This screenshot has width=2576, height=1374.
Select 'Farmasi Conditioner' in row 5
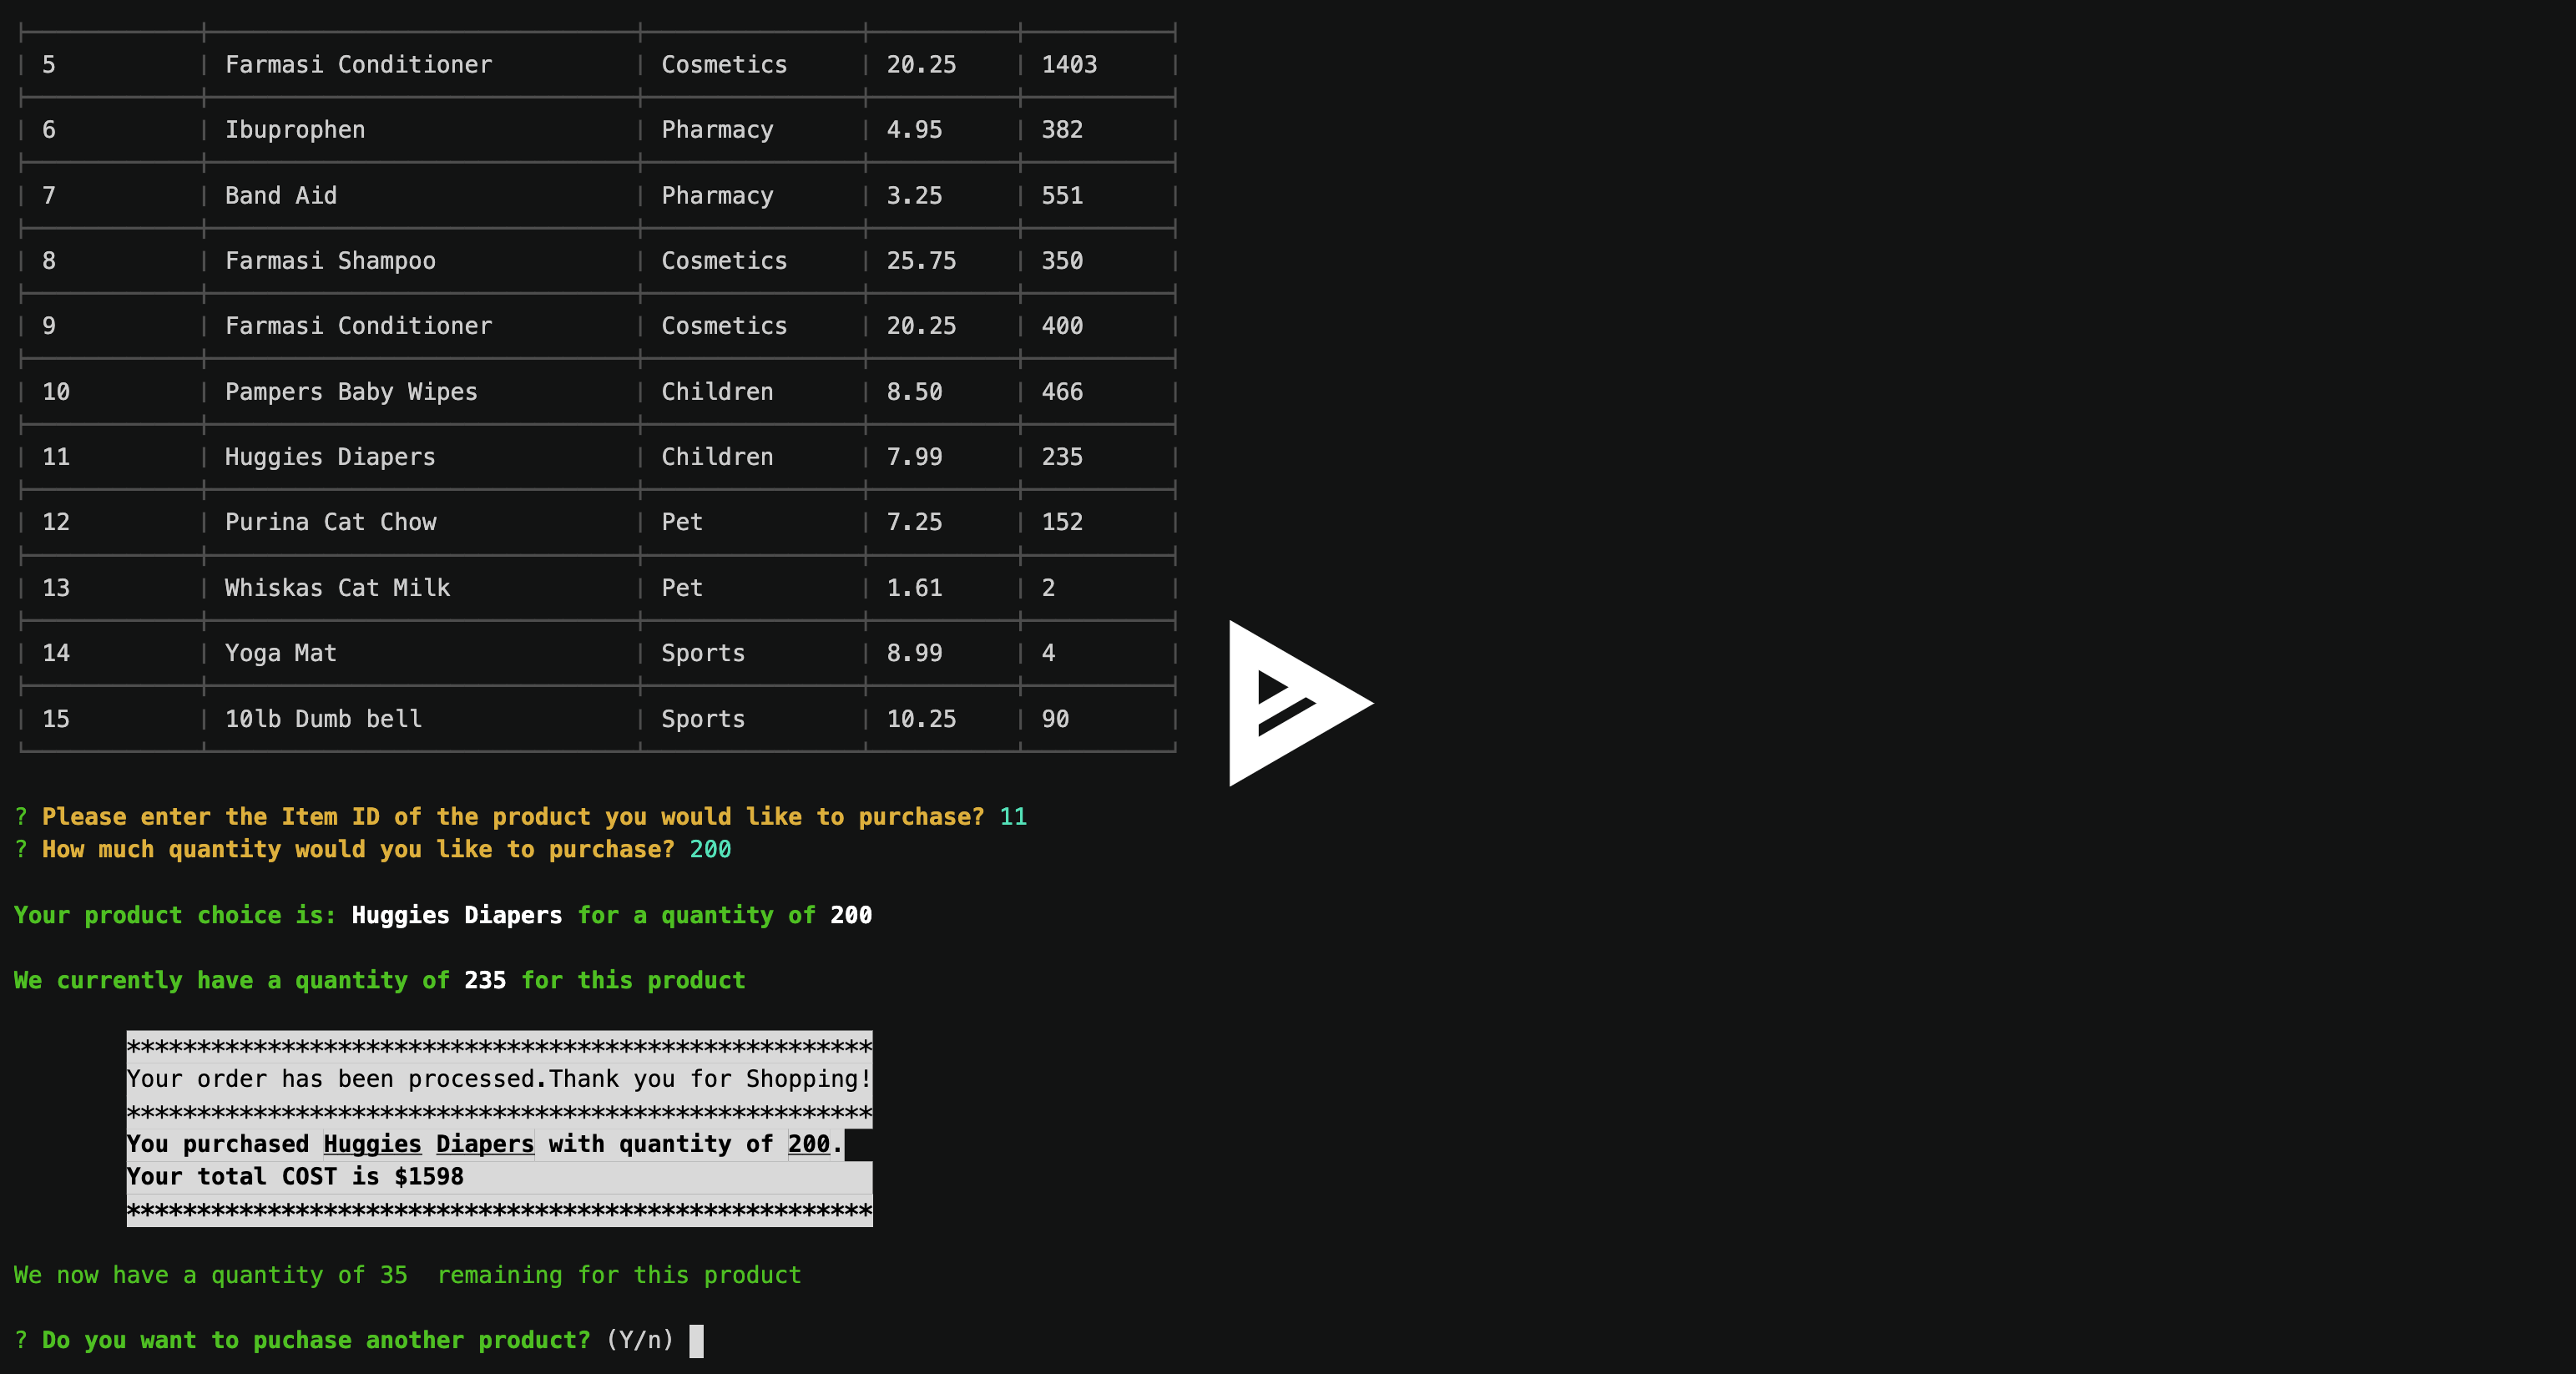[358, 65]
